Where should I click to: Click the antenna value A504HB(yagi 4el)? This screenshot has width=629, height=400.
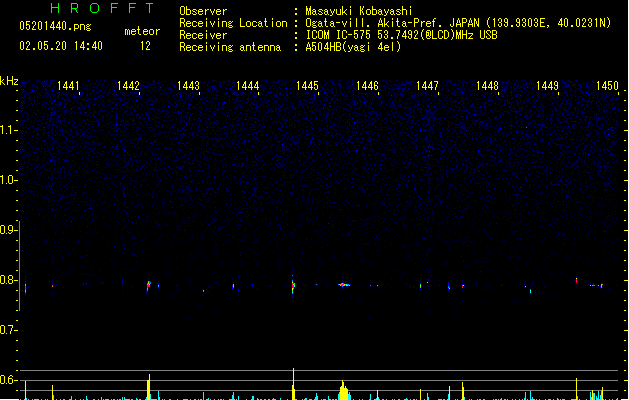(353, 47)
